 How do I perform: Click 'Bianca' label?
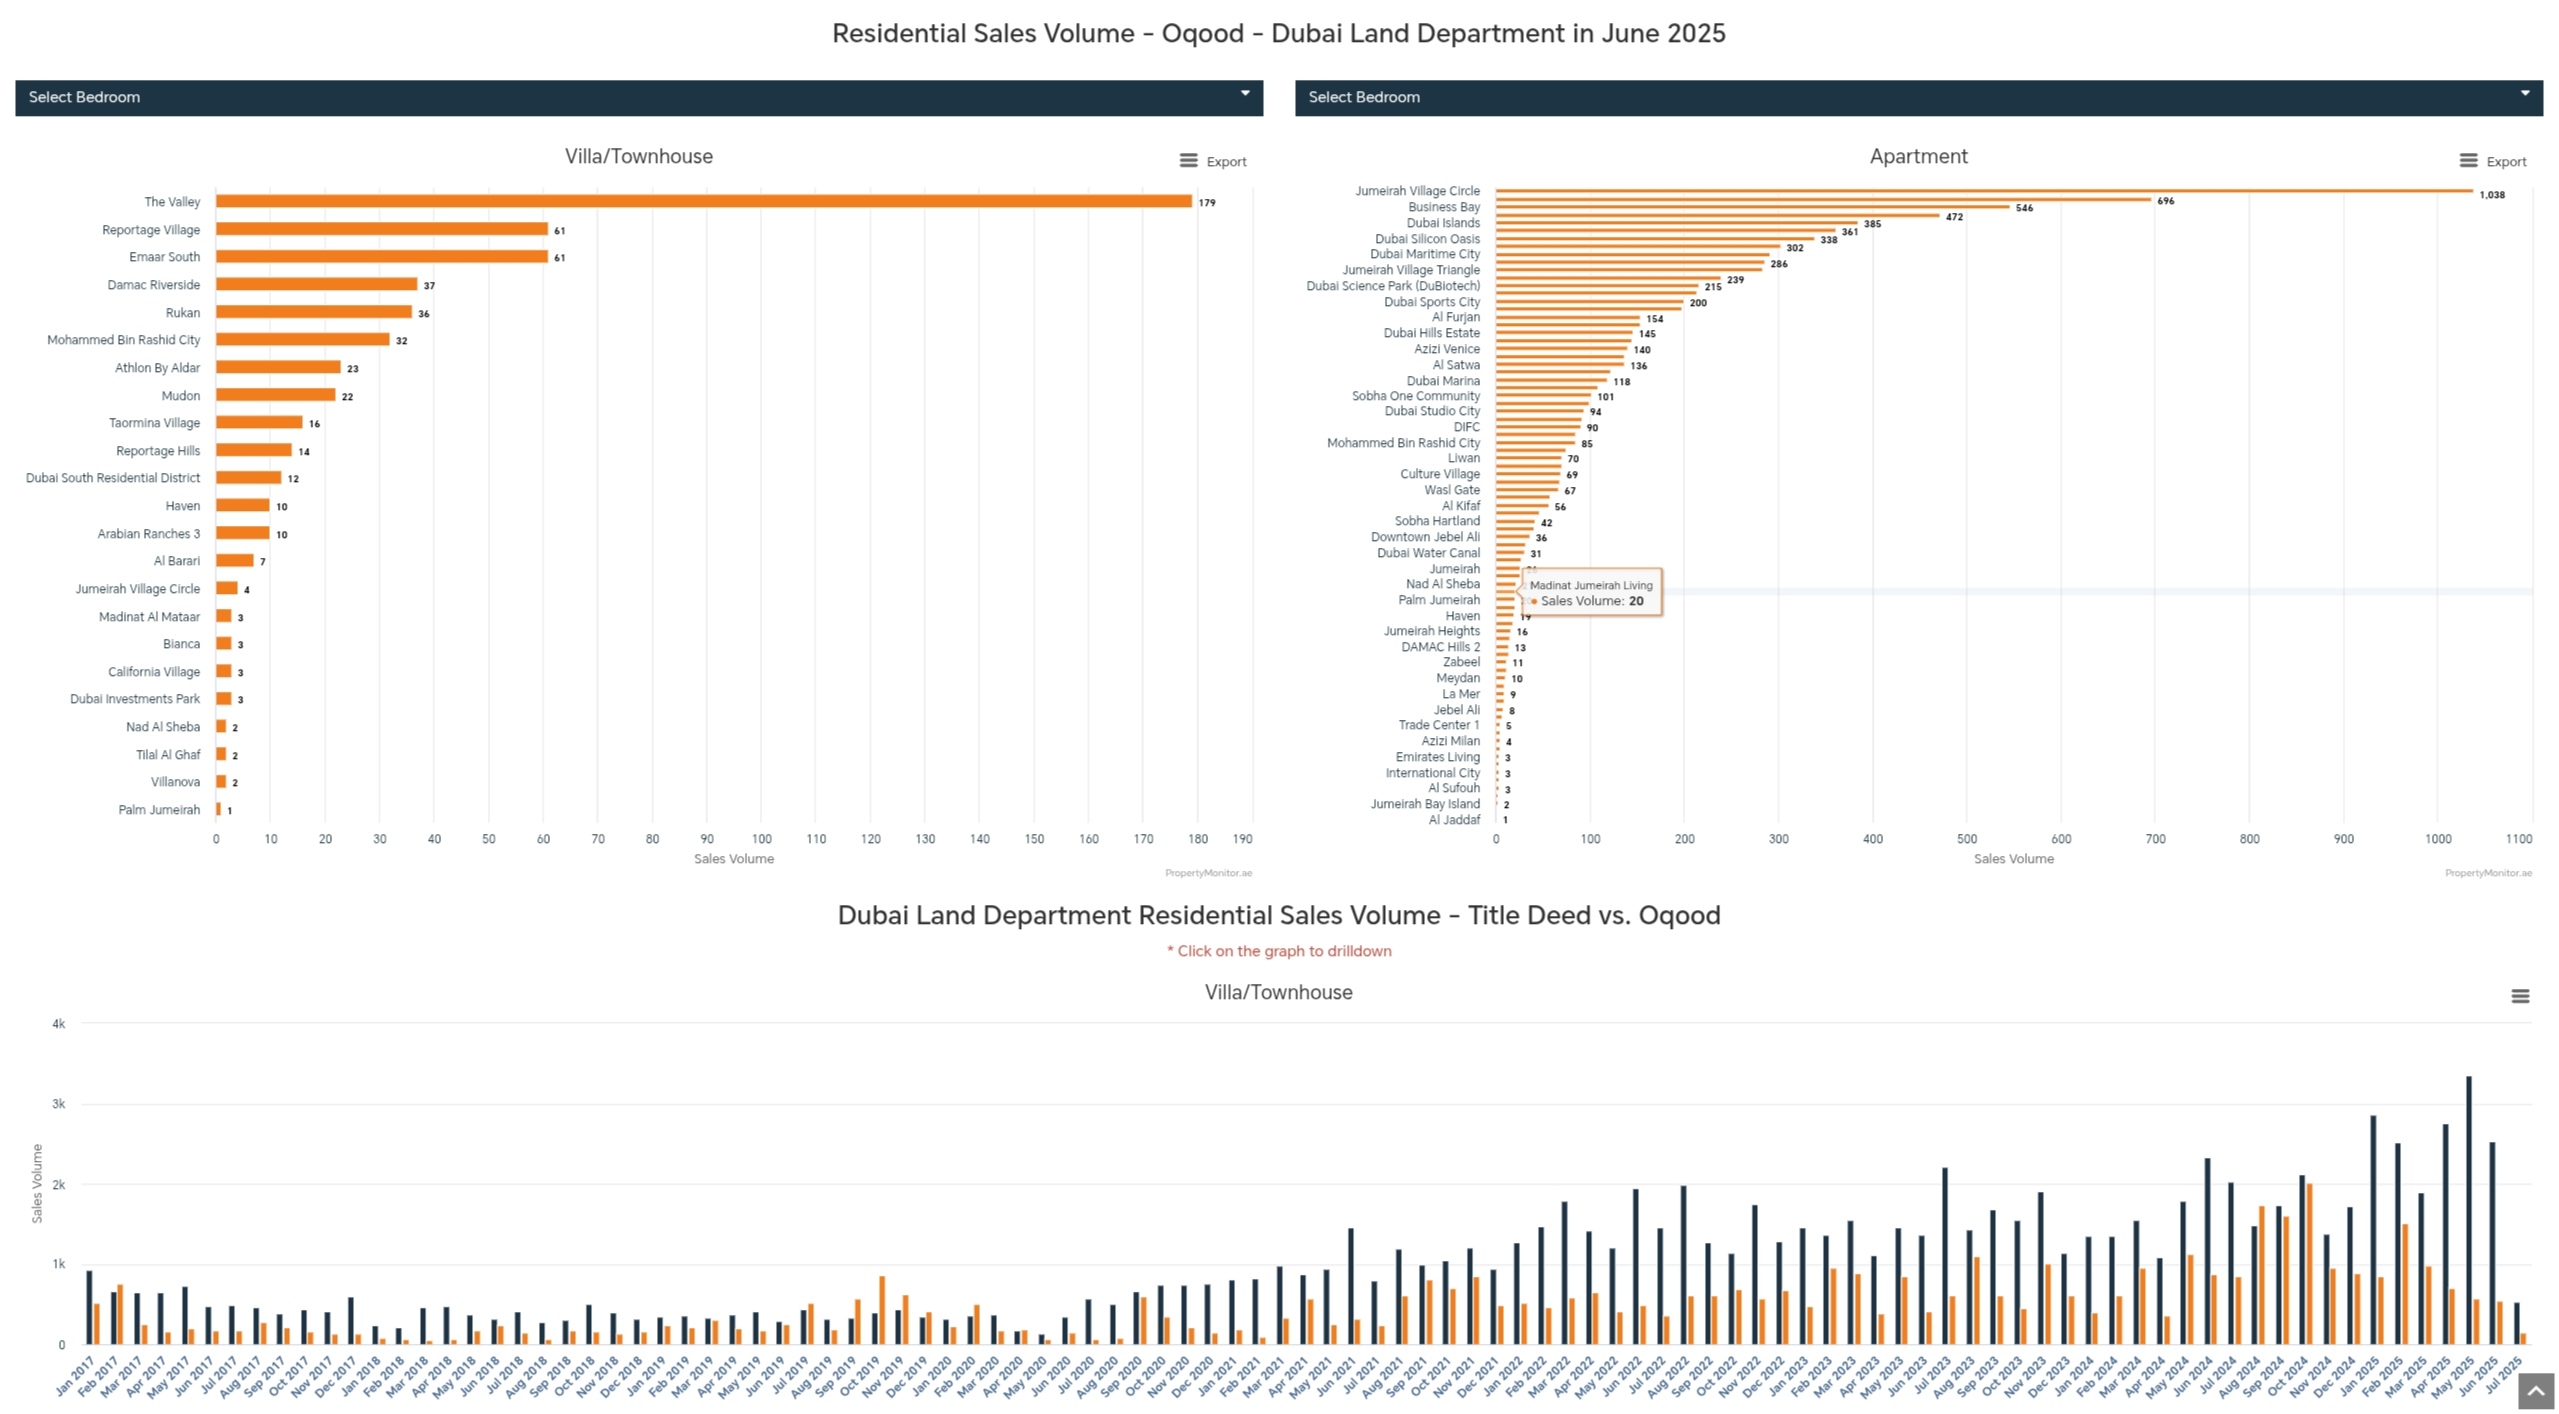pos(182,644)
